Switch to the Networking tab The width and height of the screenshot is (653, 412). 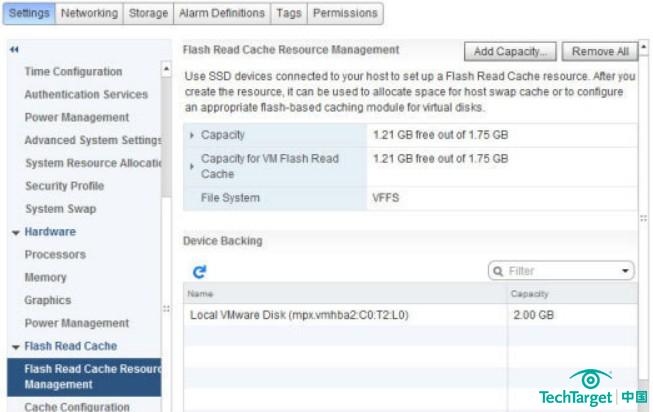pyautogui.click(x=89, y=13)
